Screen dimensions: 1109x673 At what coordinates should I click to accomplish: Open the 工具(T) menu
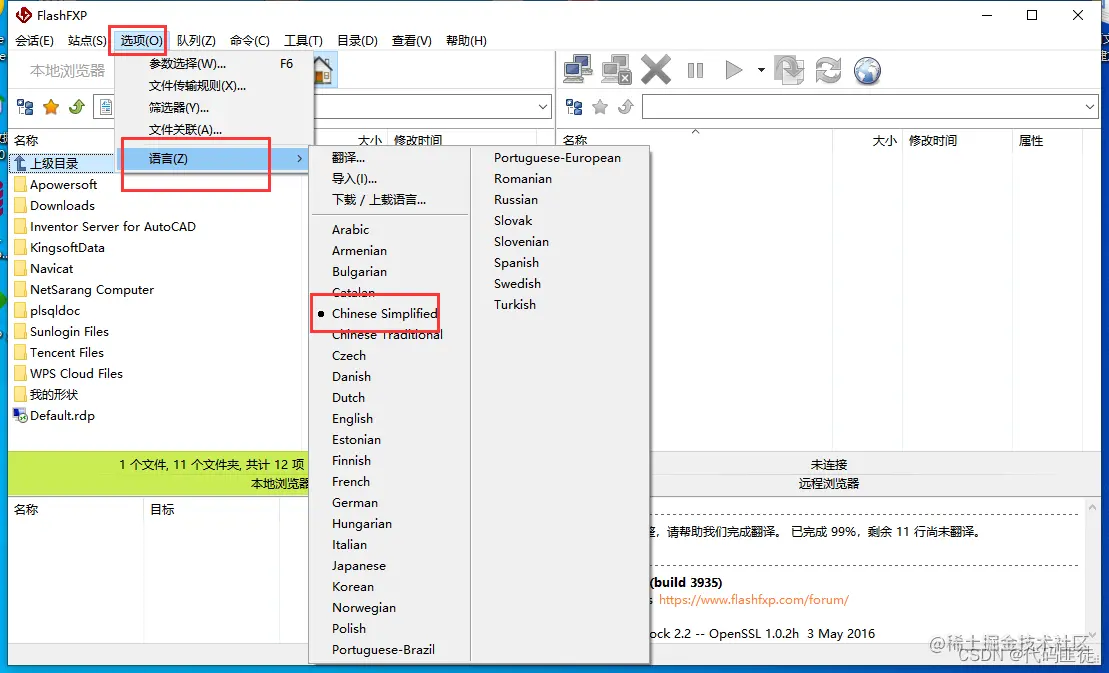[x=303, y=40]
